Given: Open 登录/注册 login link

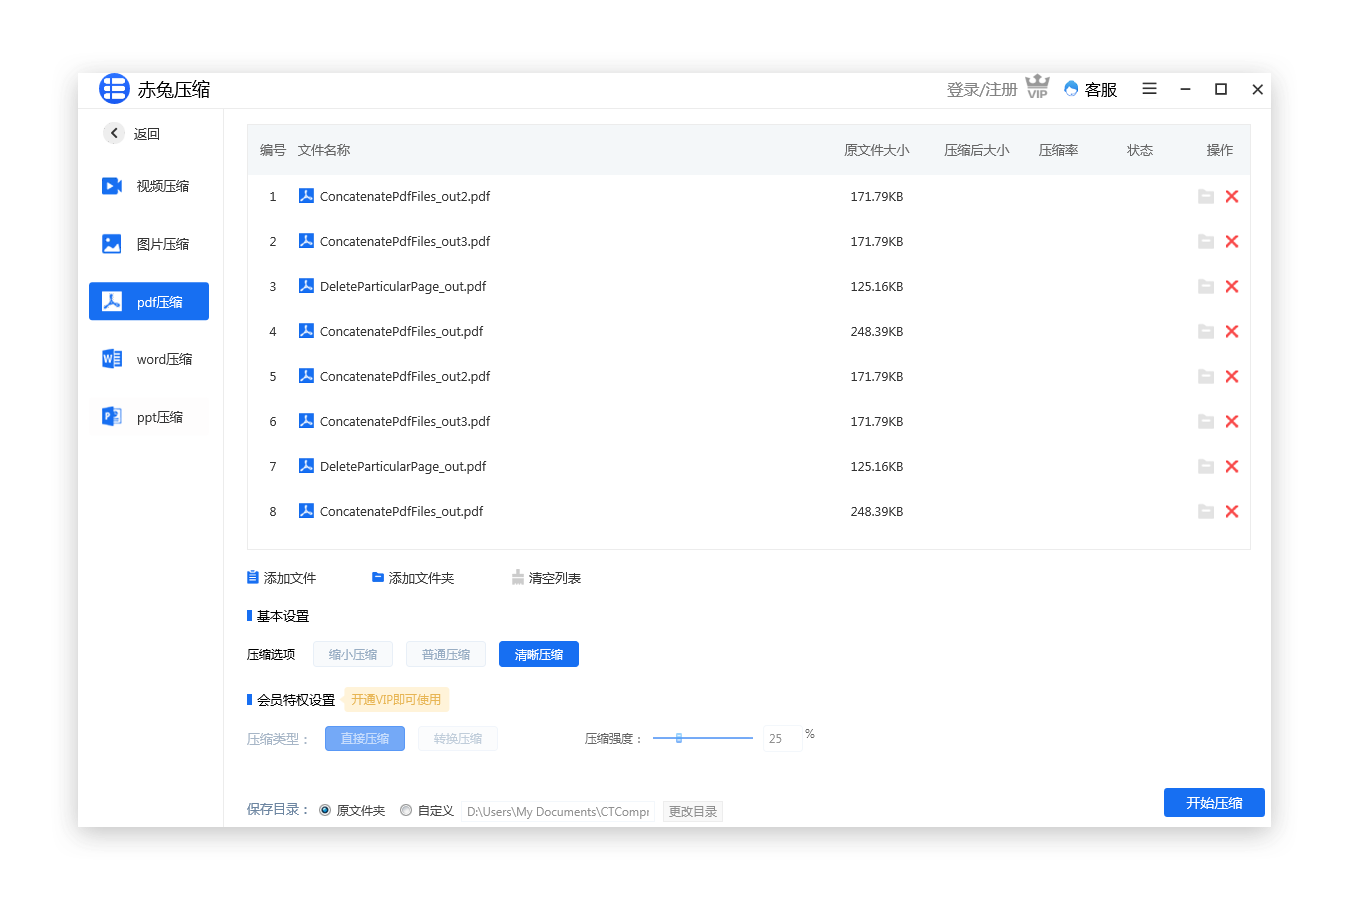Looking at the screenshot, I should 982,90.
